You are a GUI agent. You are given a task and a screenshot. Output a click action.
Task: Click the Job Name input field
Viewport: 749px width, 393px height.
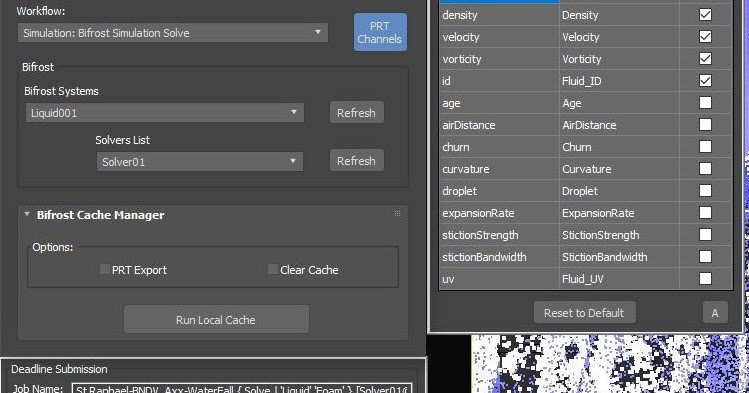point(241,389)
